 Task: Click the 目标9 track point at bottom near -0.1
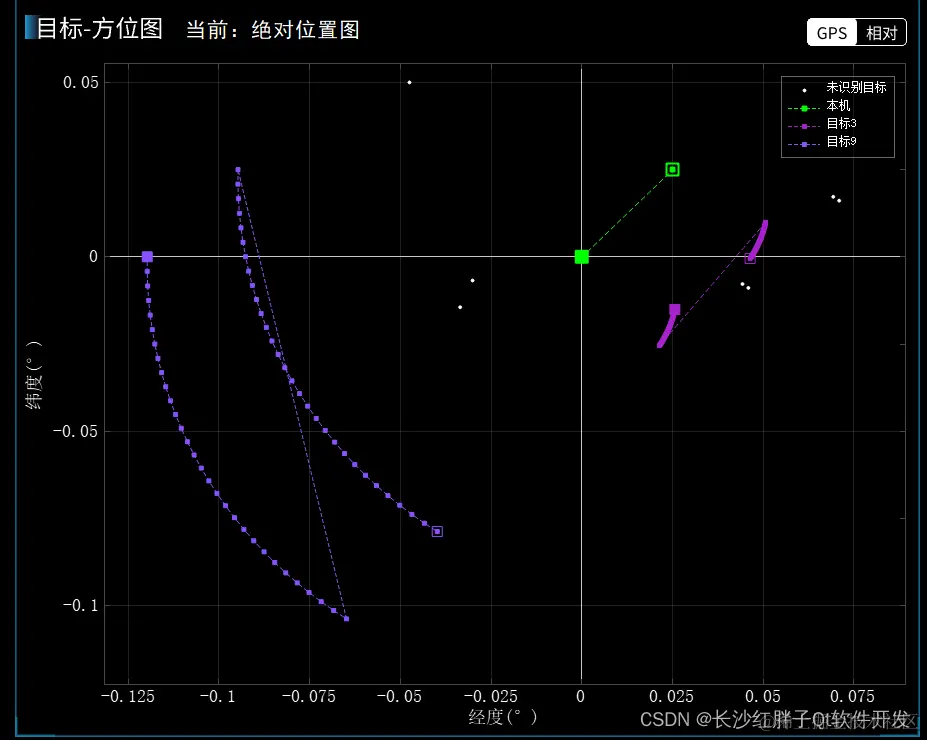pos(346,619)
